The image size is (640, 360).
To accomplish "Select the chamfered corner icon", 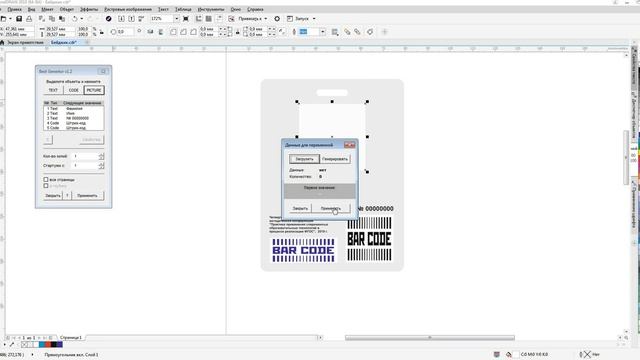I will (x=193, y=32).
